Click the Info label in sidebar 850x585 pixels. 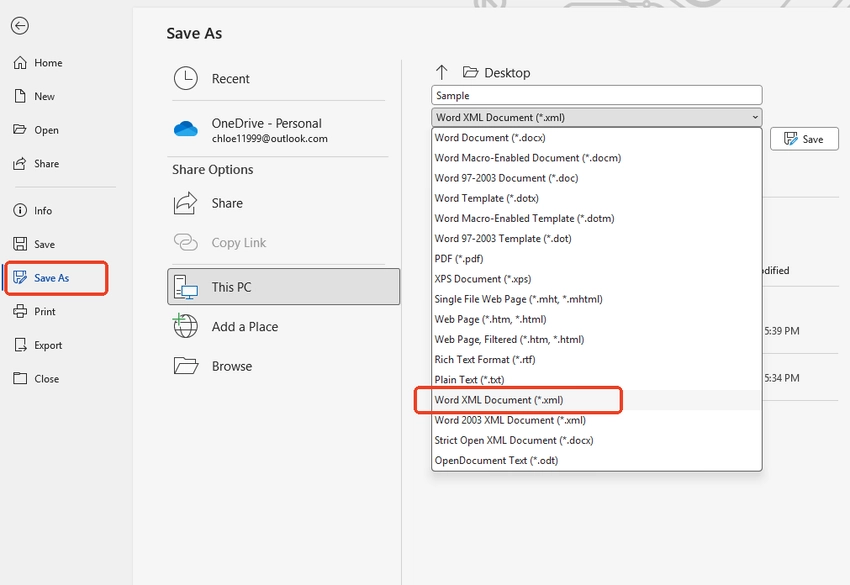coord(43,210)
